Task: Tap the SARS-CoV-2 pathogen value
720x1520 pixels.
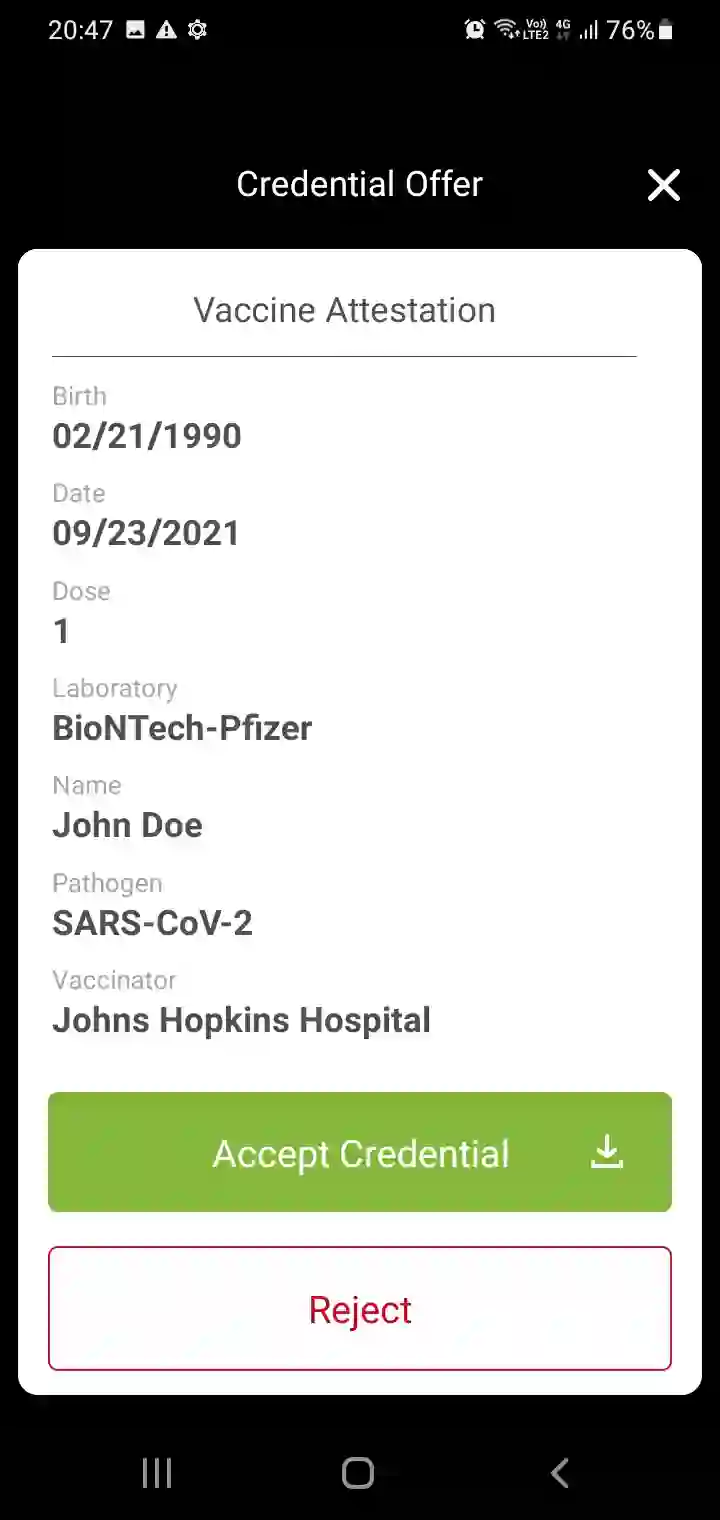Action: click(x=152, y=923)
